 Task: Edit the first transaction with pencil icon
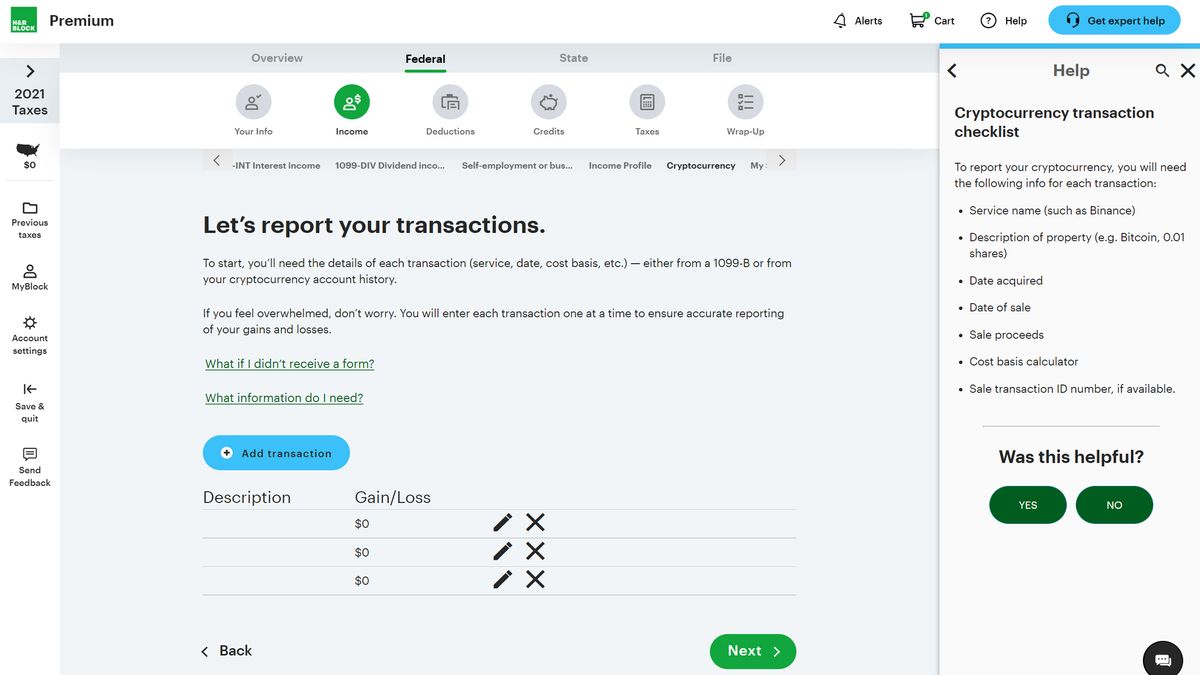click(502, 522)
